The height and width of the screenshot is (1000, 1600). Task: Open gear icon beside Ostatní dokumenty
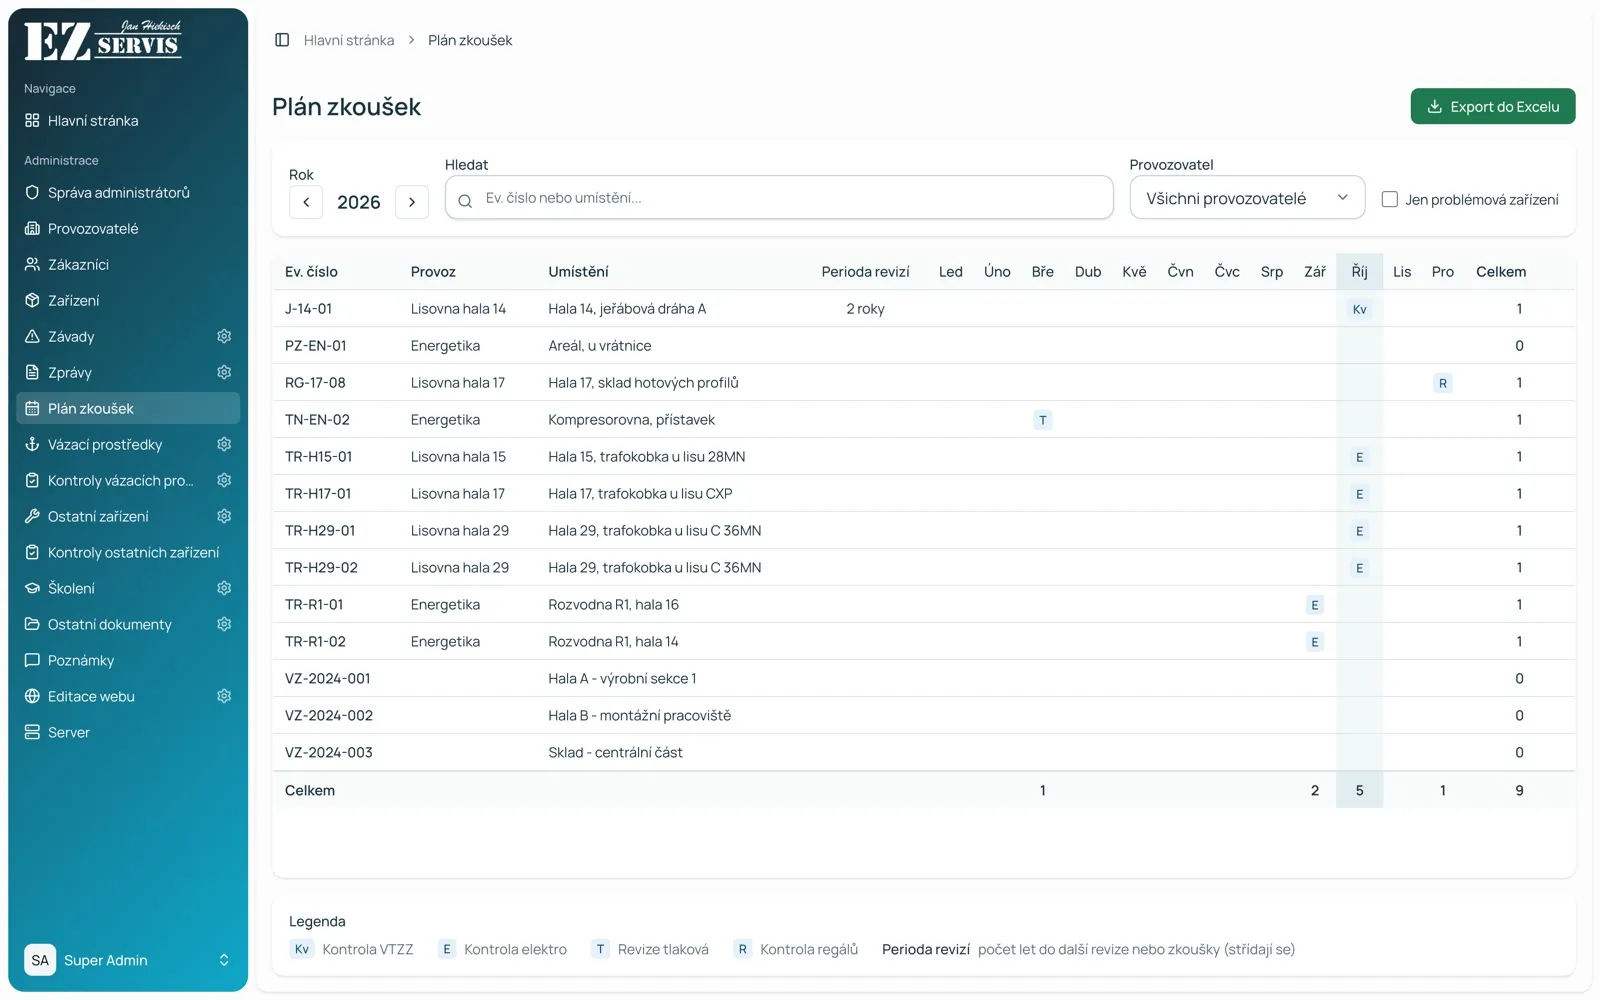pyautogui.click(x=224, y=624)
